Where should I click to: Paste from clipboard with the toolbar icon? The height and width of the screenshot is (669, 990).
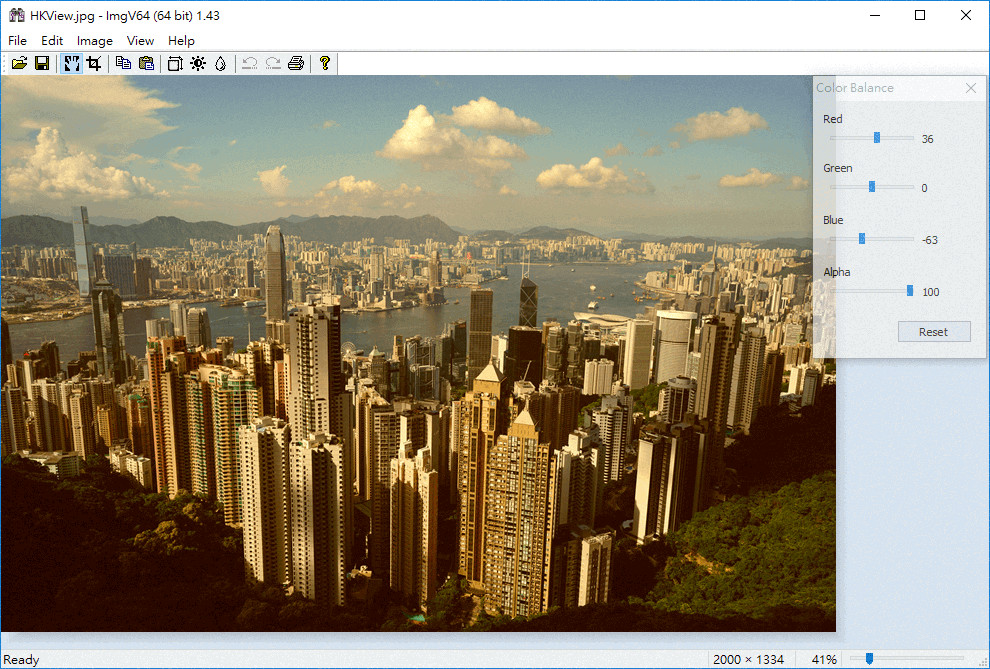pos(146,63)
